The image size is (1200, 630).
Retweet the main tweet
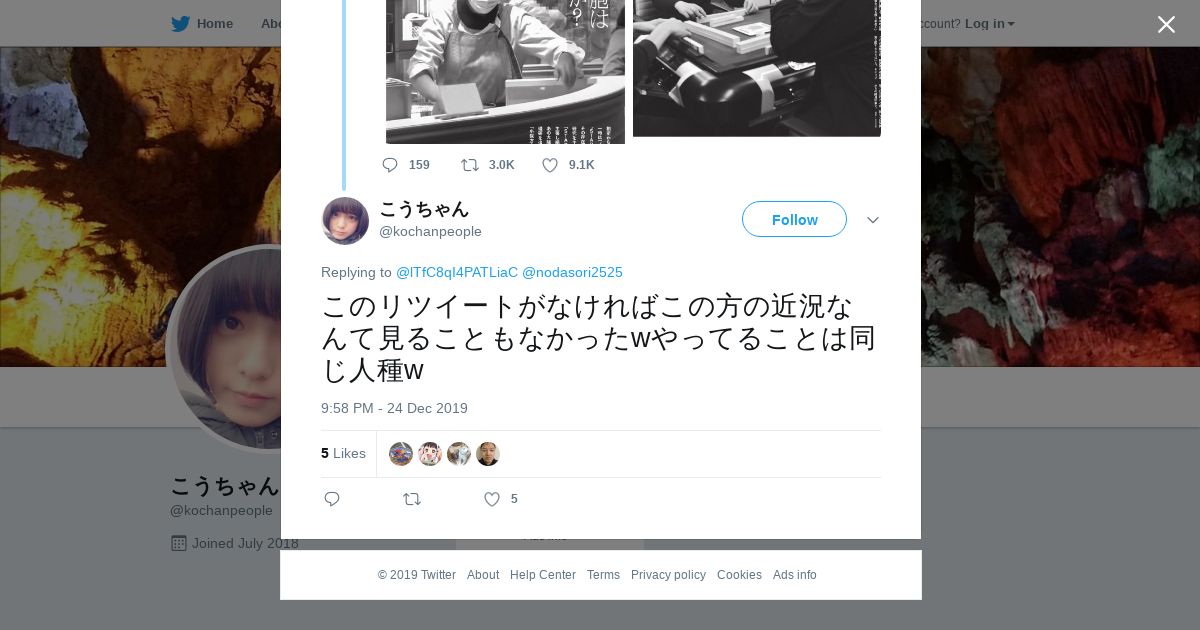pyautogui.click(x=412, y=499)
